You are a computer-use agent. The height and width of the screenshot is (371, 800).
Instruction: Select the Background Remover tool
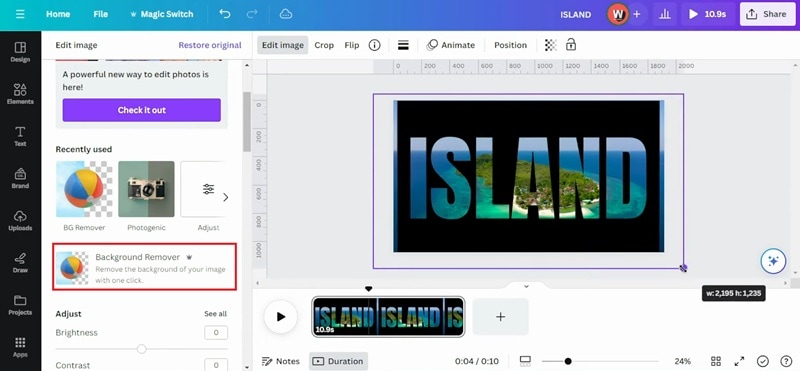coord(144,267)
